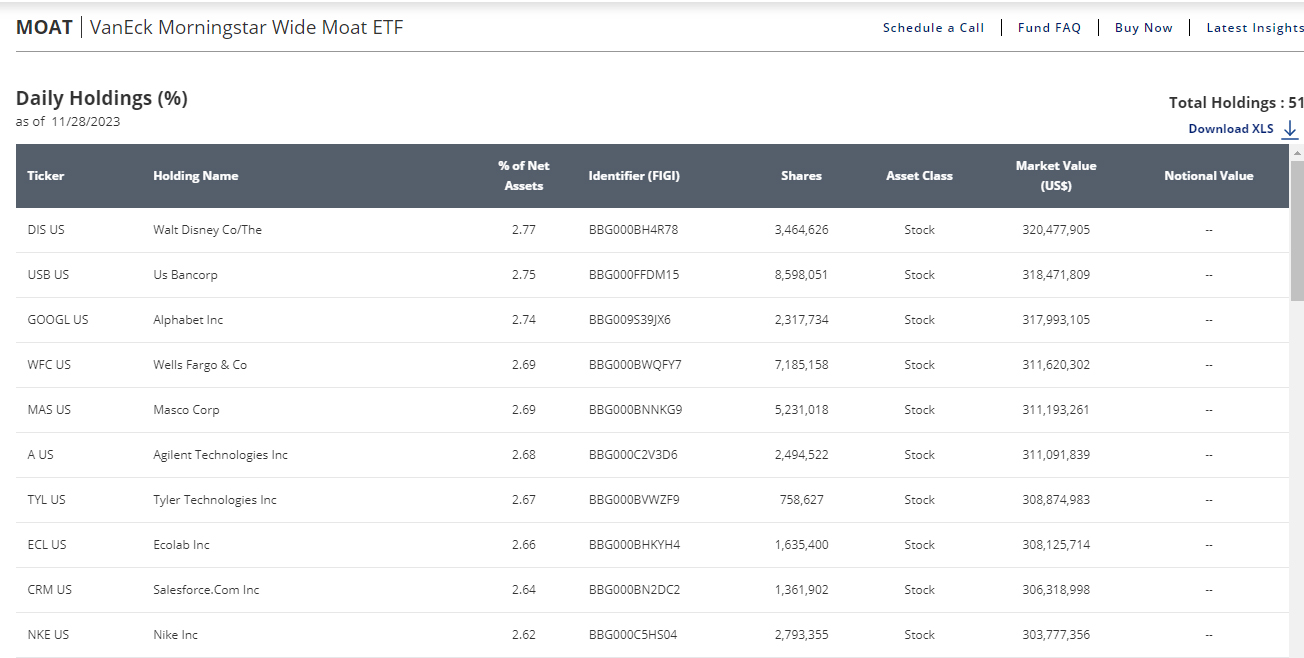Open Schedule a Call
The image size is (1304, 658).
point(932,27)
